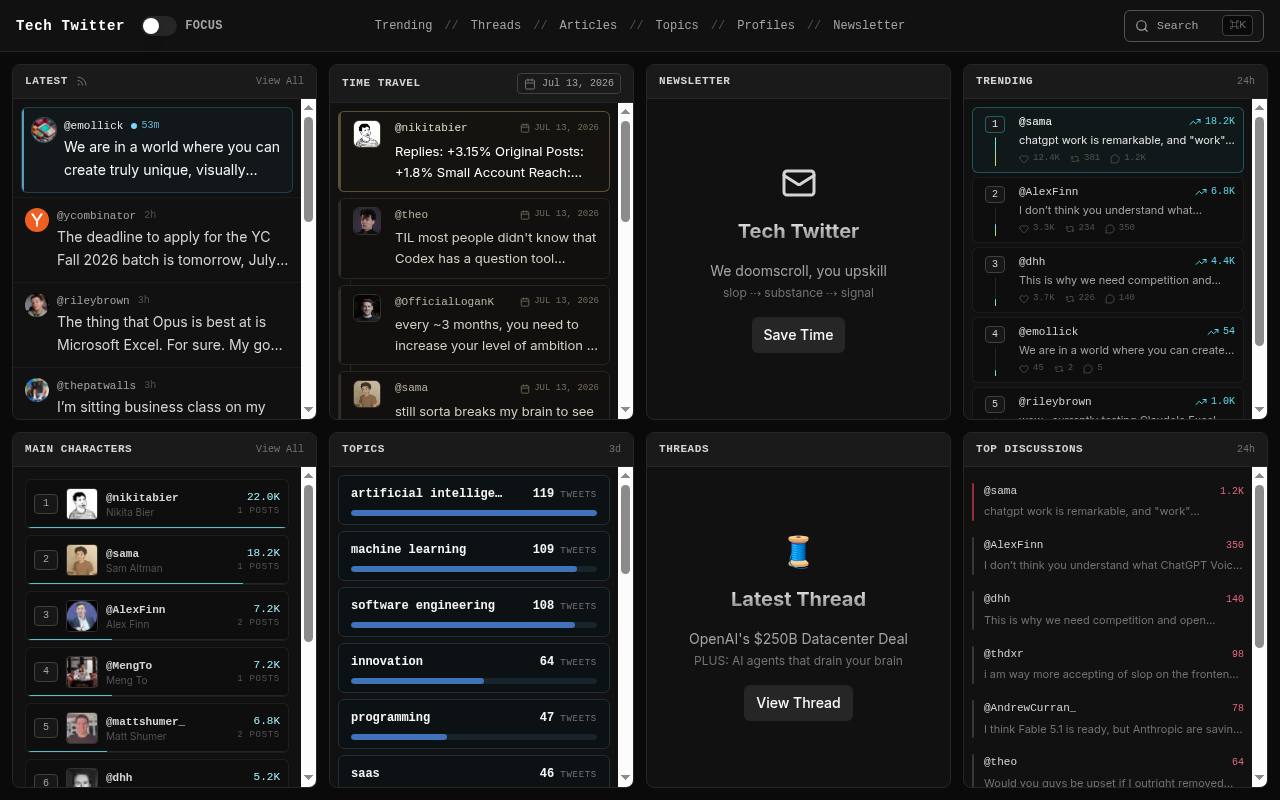The height and width of the screenshot is (800, 1280).
Task: Open the Jul 13, 2026 date picker
Action: pos(569,84)
